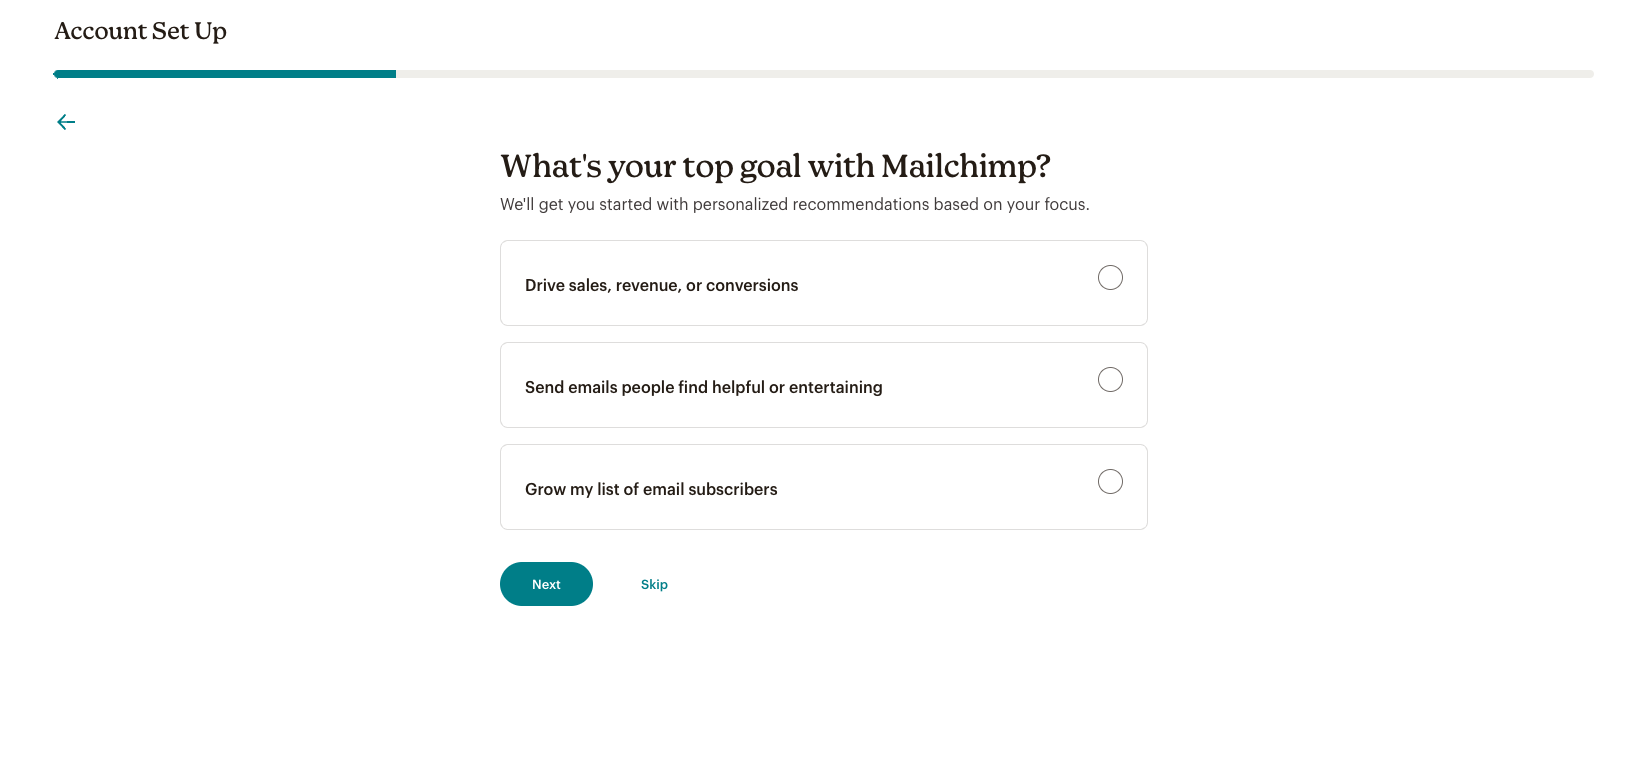Click the 'Drive sales, revenue, or conversions' label text

[x=661, y=286]
